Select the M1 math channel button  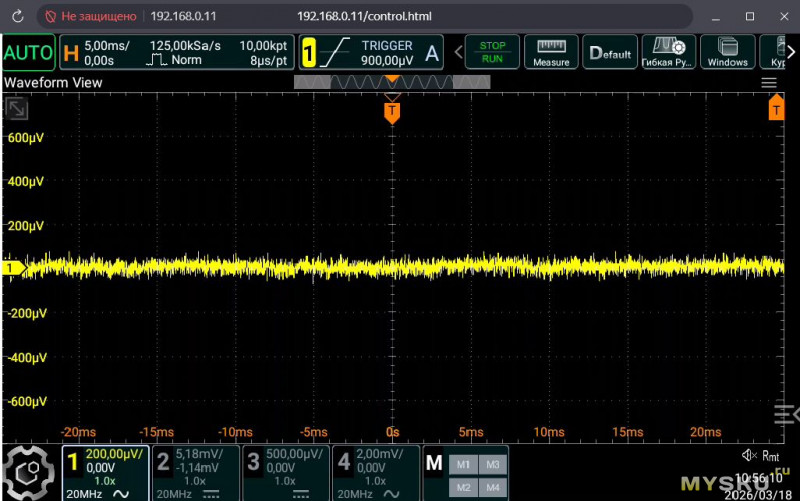462,464
